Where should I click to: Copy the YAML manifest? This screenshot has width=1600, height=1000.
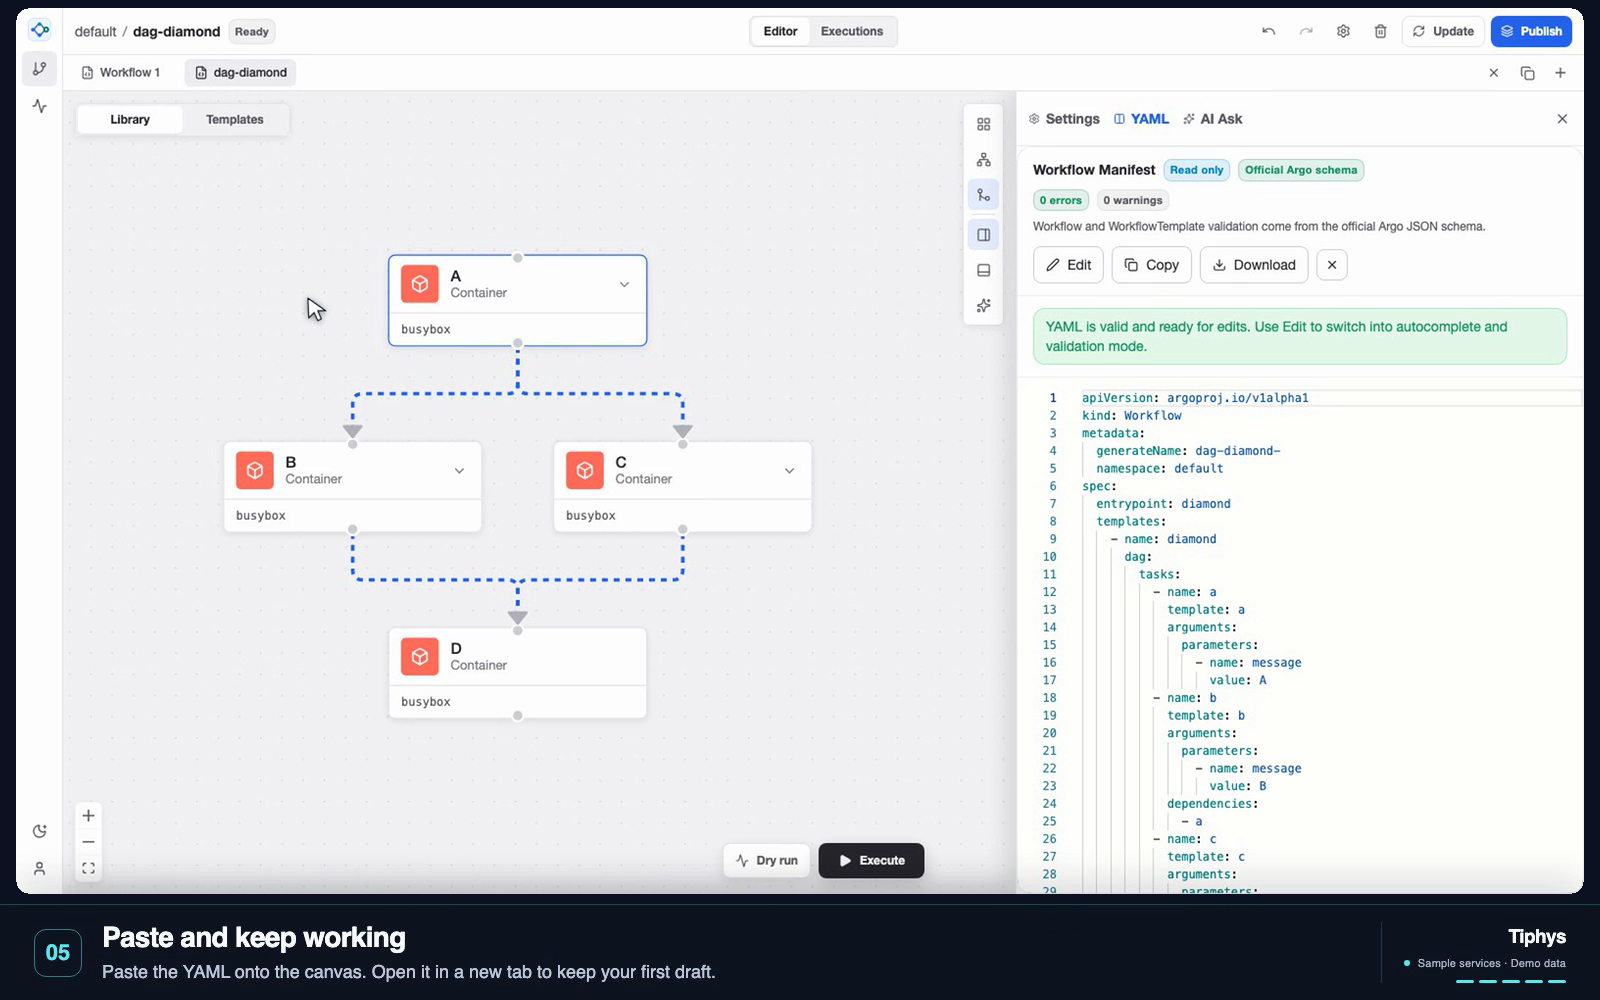coord(1151,265)
